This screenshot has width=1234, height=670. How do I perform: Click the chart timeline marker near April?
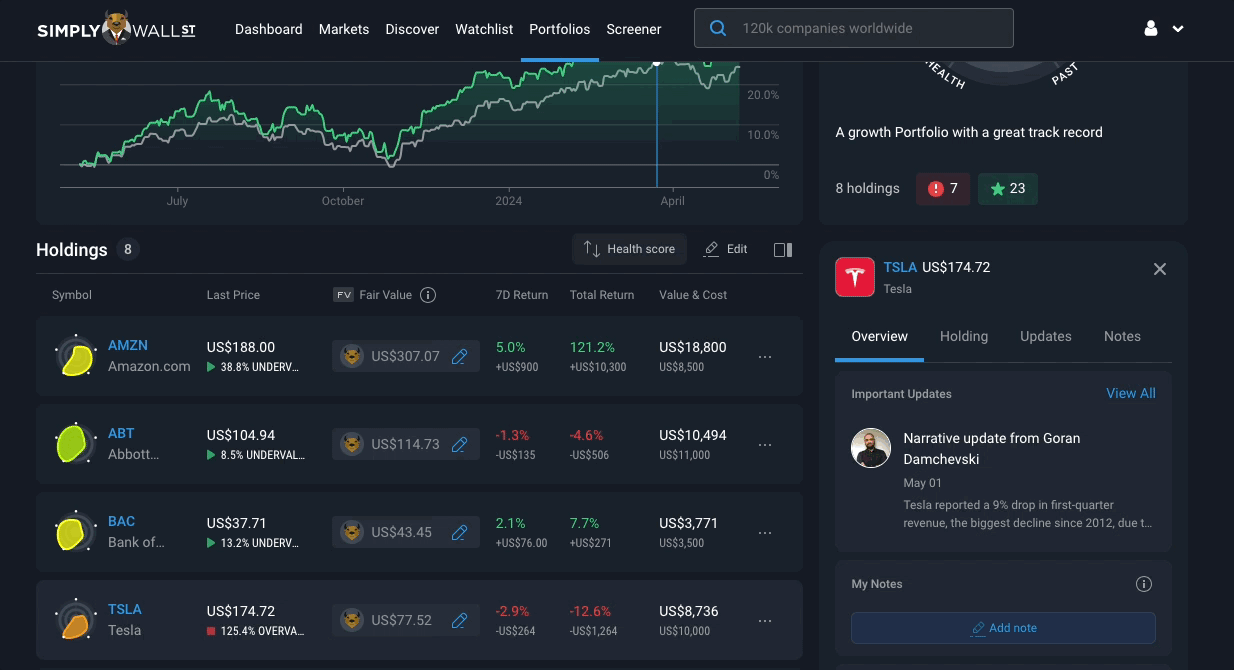pyautogui.click(x=657, y=63)
